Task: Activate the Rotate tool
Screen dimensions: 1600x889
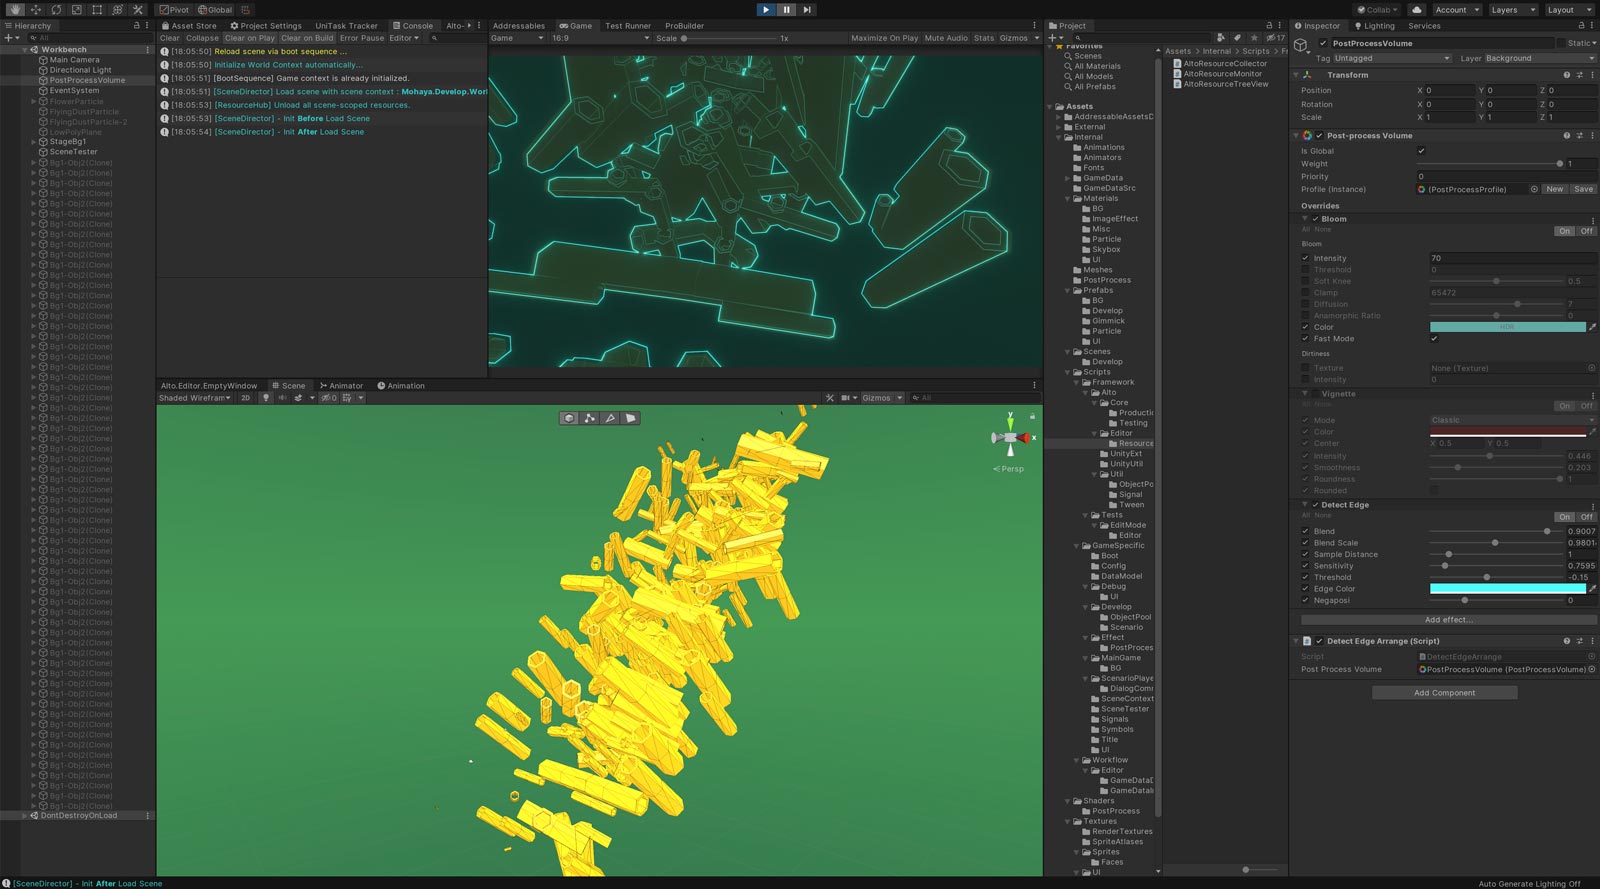Action: pos(56,9)
